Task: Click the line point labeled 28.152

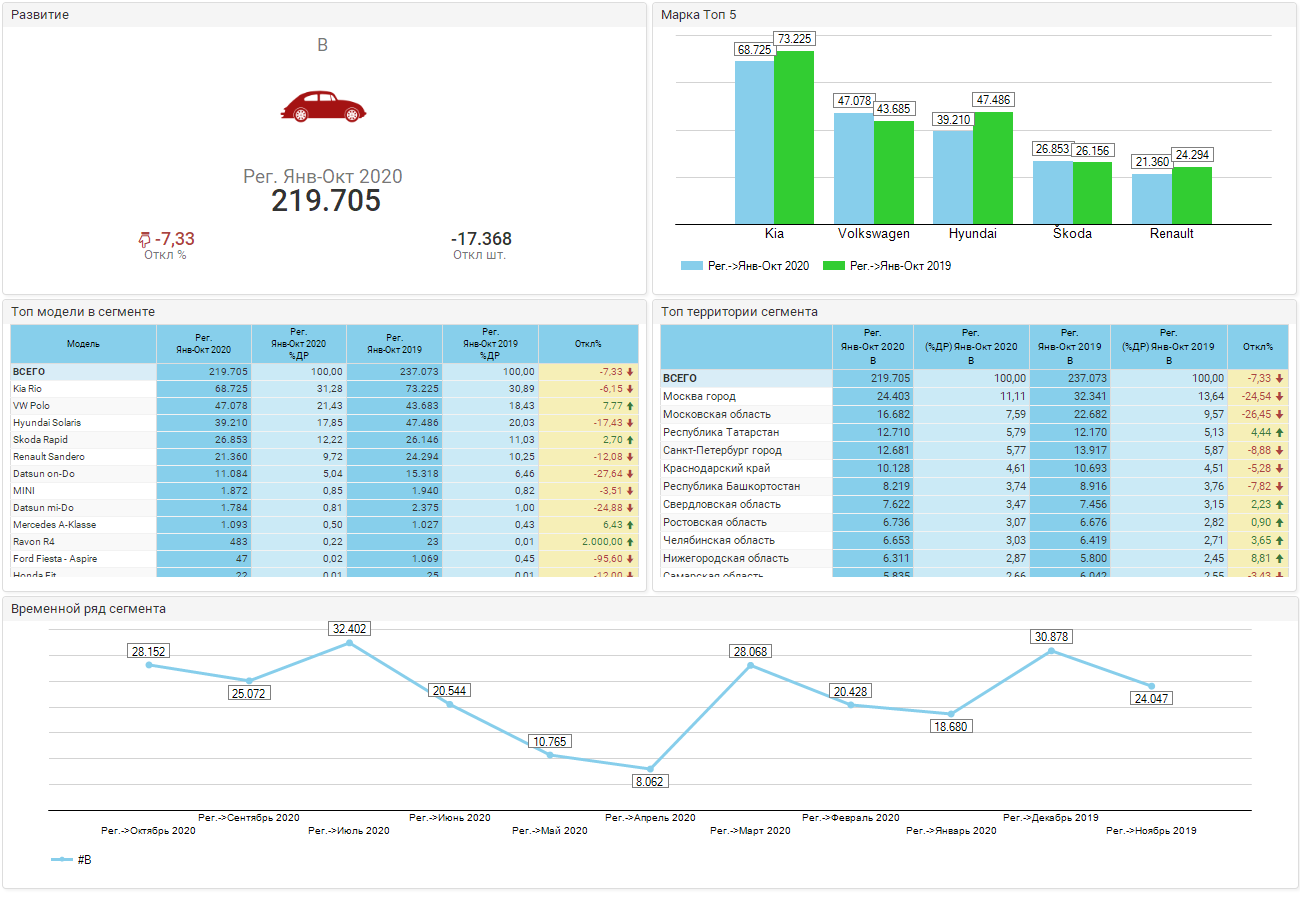Action: point(148,665)
